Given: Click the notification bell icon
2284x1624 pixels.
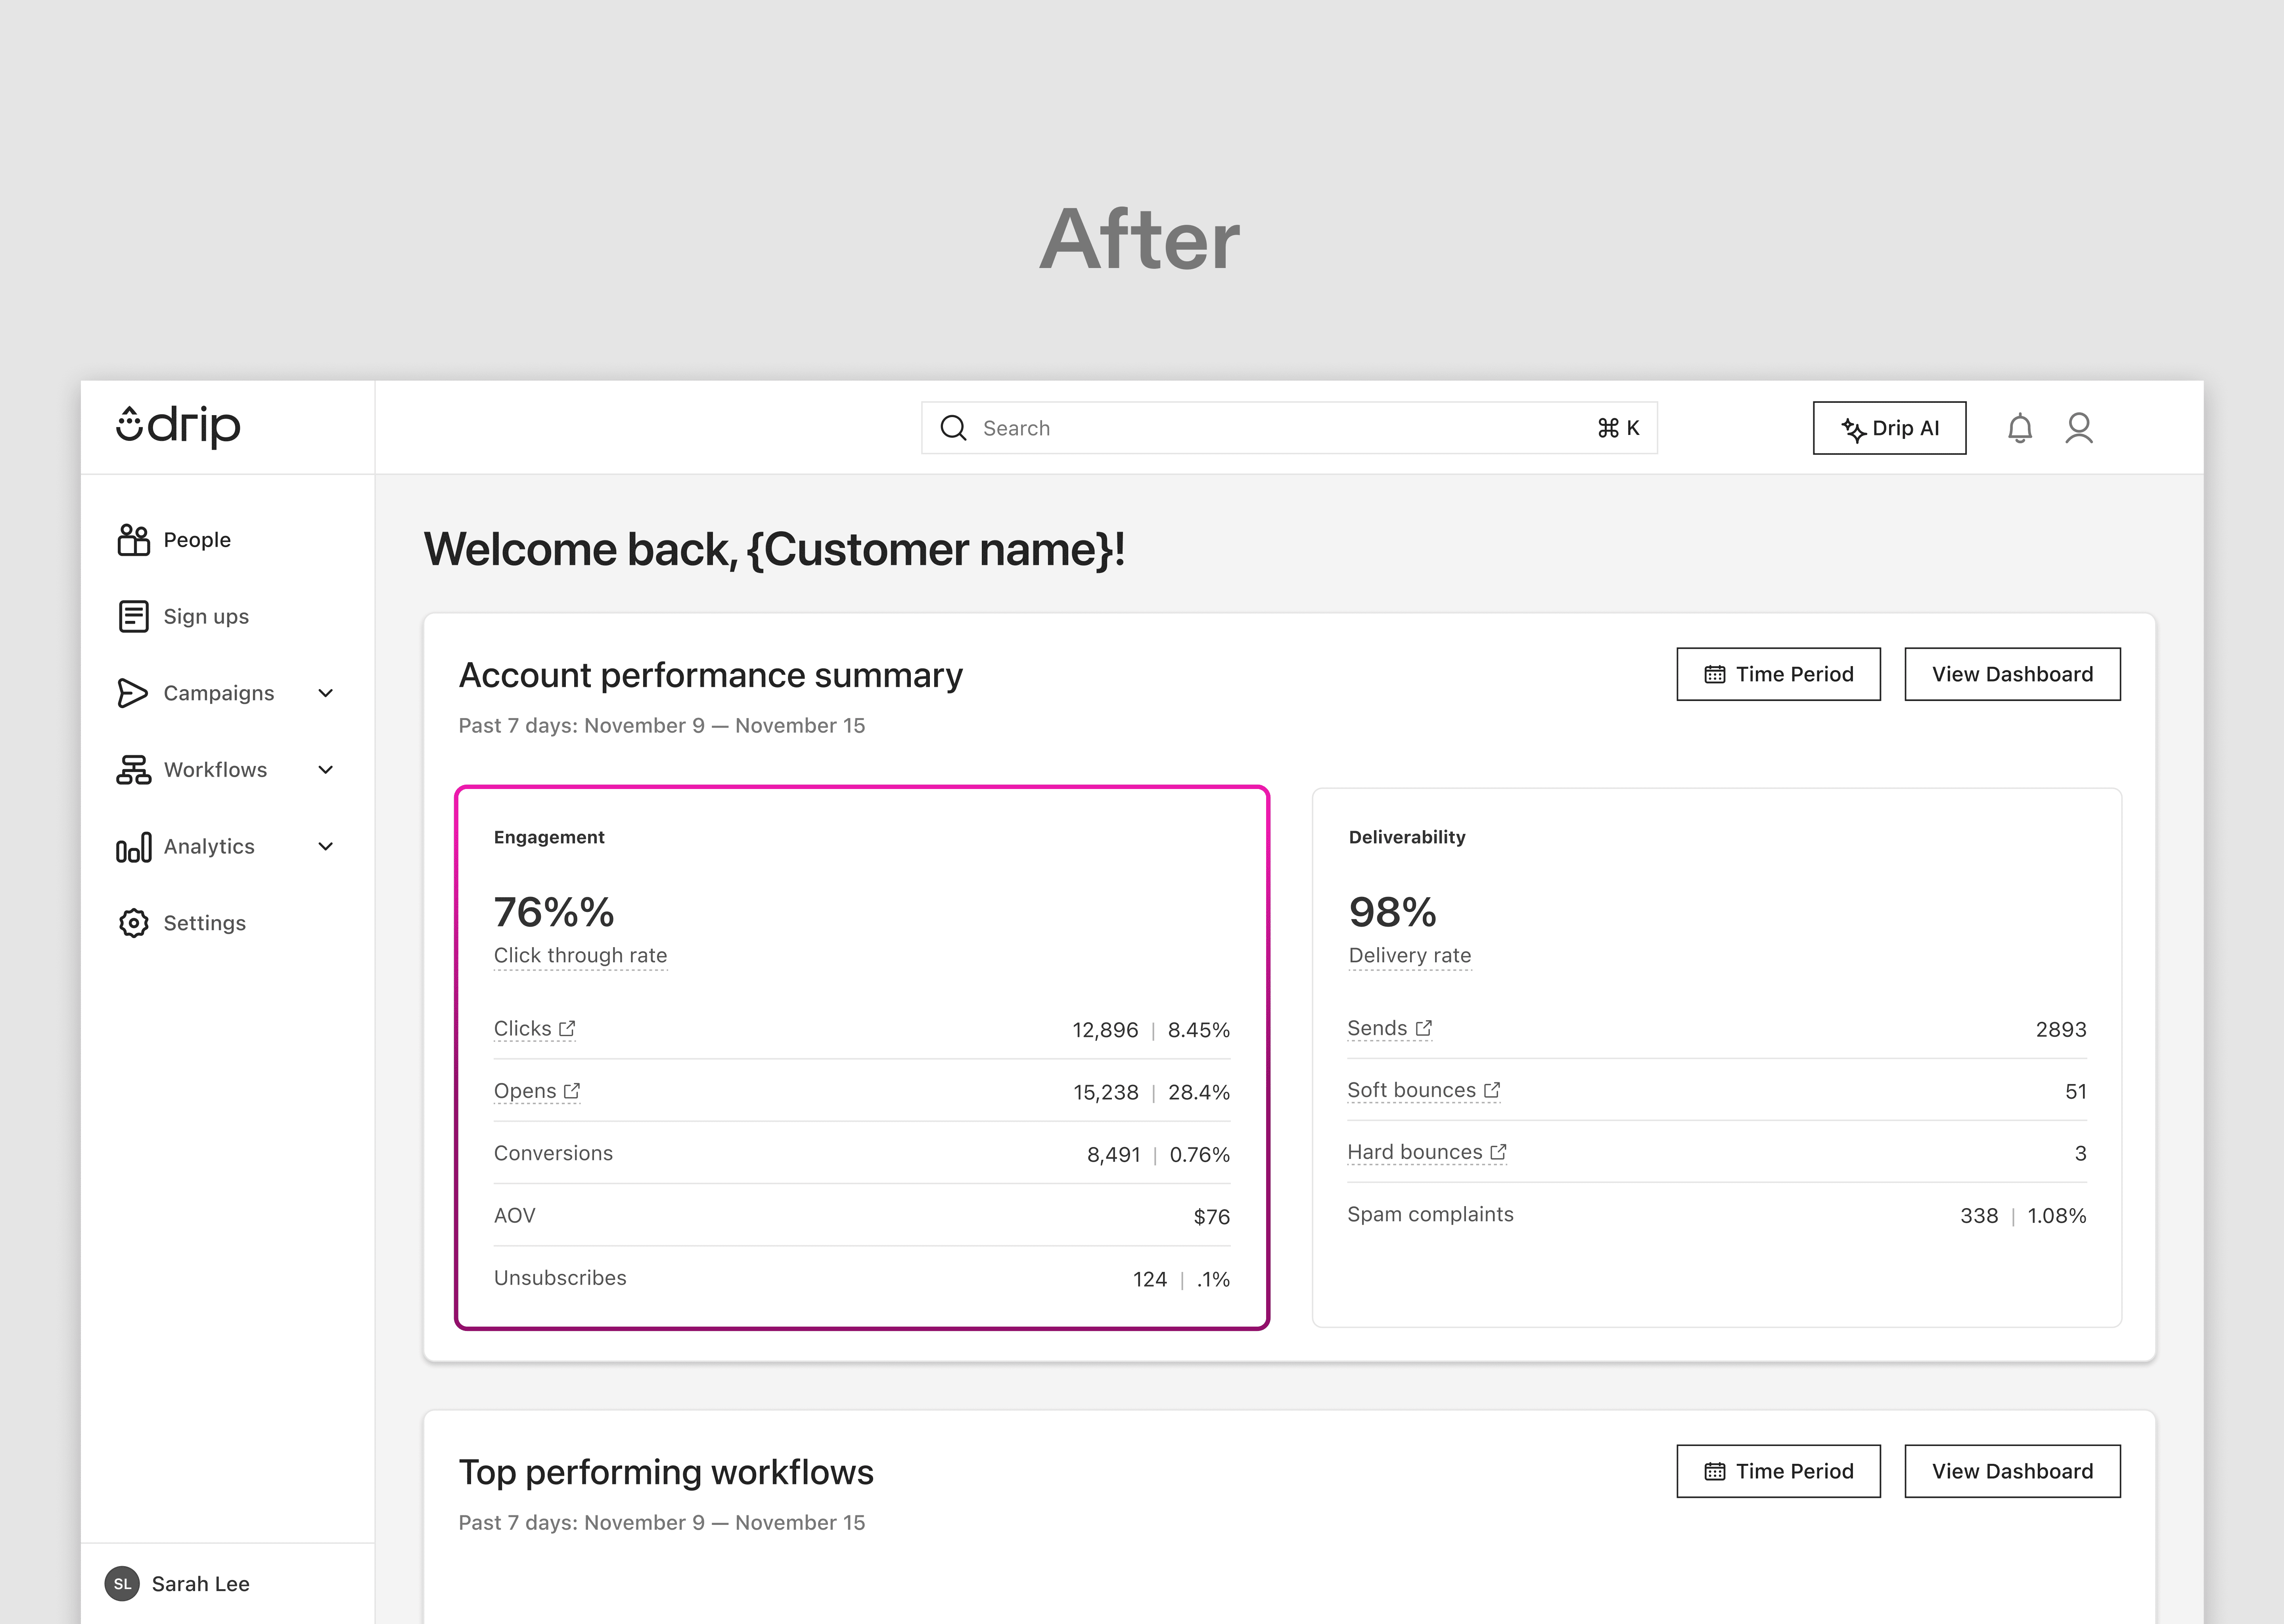Looking at the screenshot, I should 2019,428.
